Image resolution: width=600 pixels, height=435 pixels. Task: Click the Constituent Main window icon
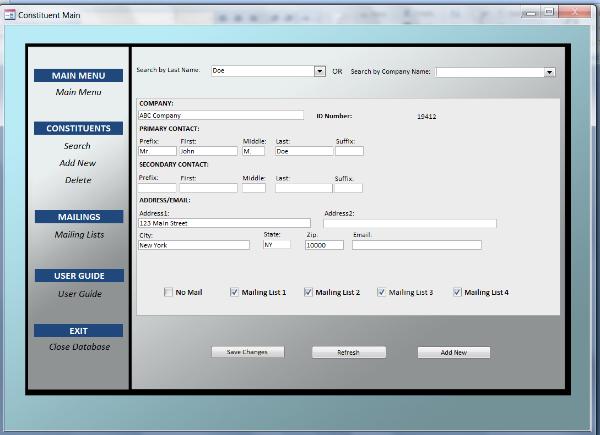(x=10, y=13)
